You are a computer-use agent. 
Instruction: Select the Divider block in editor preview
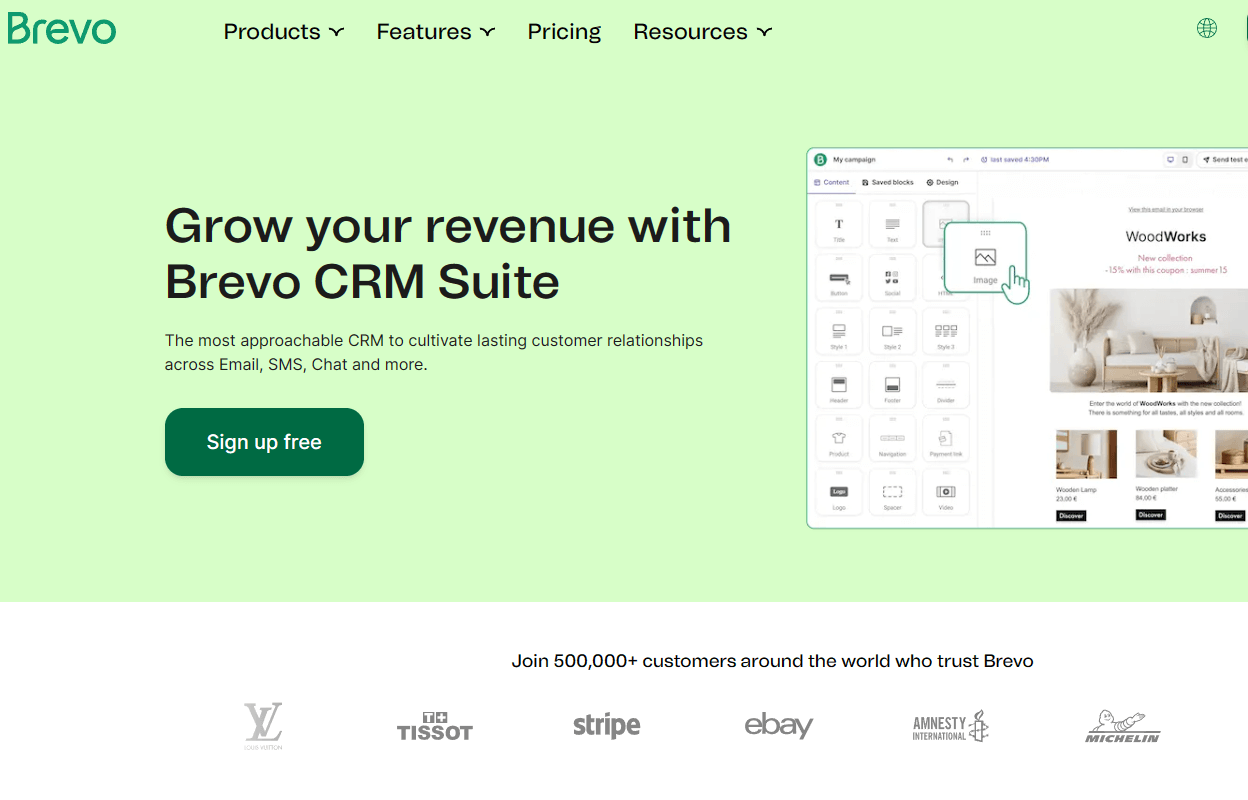pos(946,385)
